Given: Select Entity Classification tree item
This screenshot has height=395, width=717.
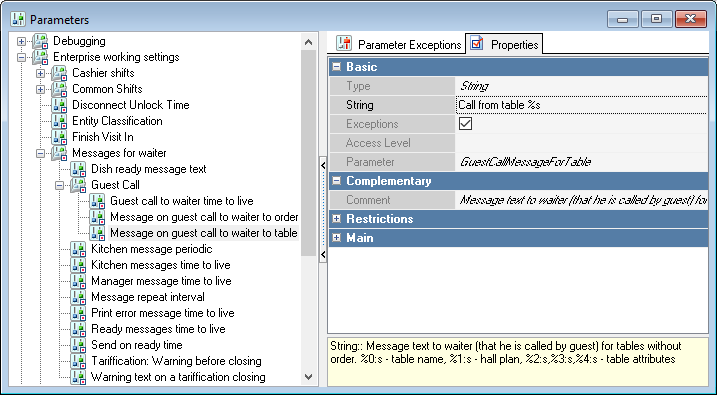Looking at the screenshot, I should [117, 121].
